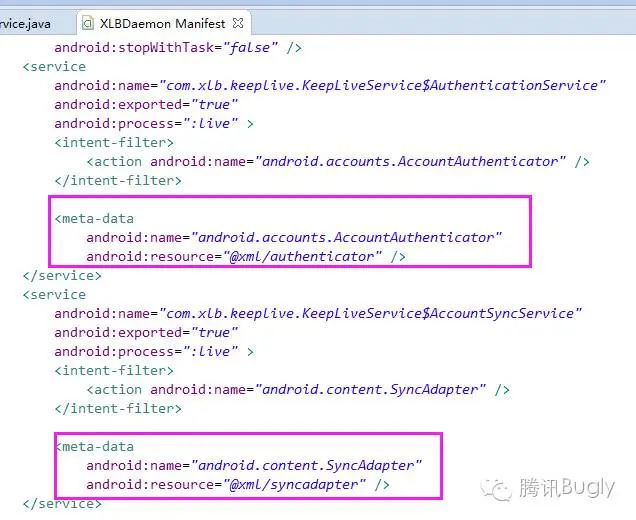The height and width of the screenshot is (520, 636).
Task: Click the second opening service tag
Action: [x=54, y=294]
